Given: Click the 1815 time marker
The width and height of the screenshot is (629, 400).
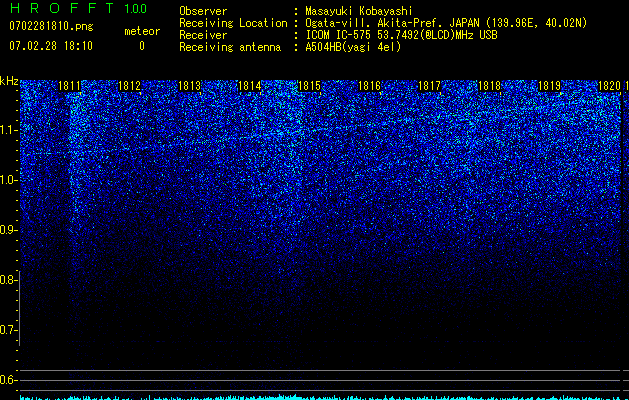Looking at the screenshot, I should click(309, 86).
